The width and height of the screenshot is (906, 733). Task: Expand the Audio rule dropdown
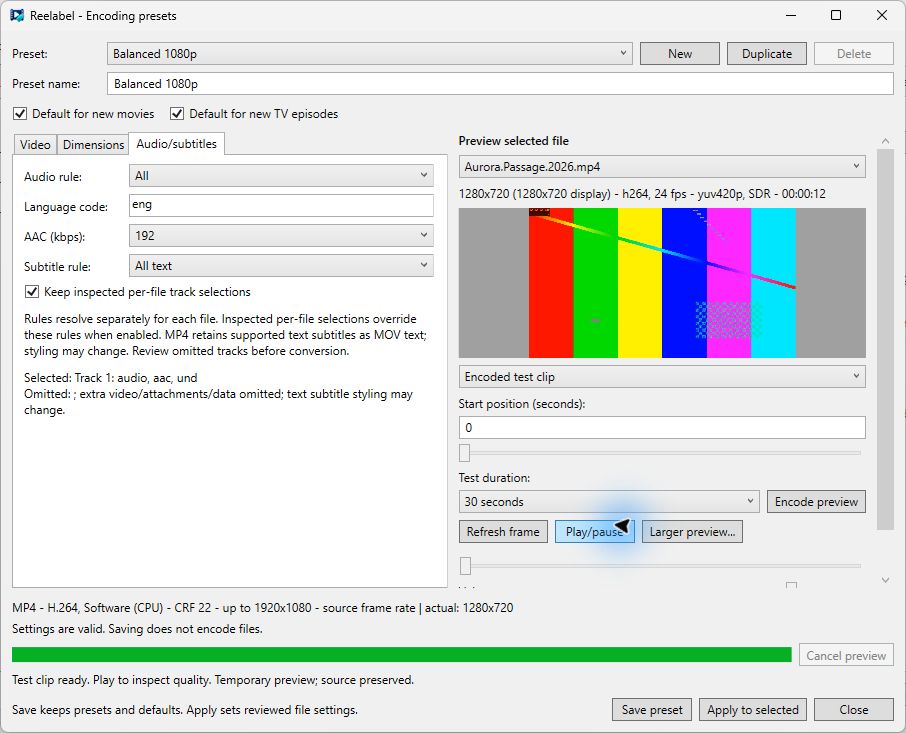281,176
